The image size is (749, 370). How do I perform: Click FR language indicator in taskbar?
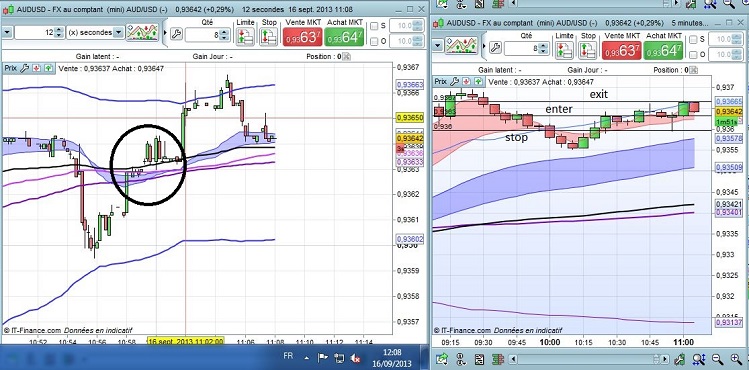(288, 356)
